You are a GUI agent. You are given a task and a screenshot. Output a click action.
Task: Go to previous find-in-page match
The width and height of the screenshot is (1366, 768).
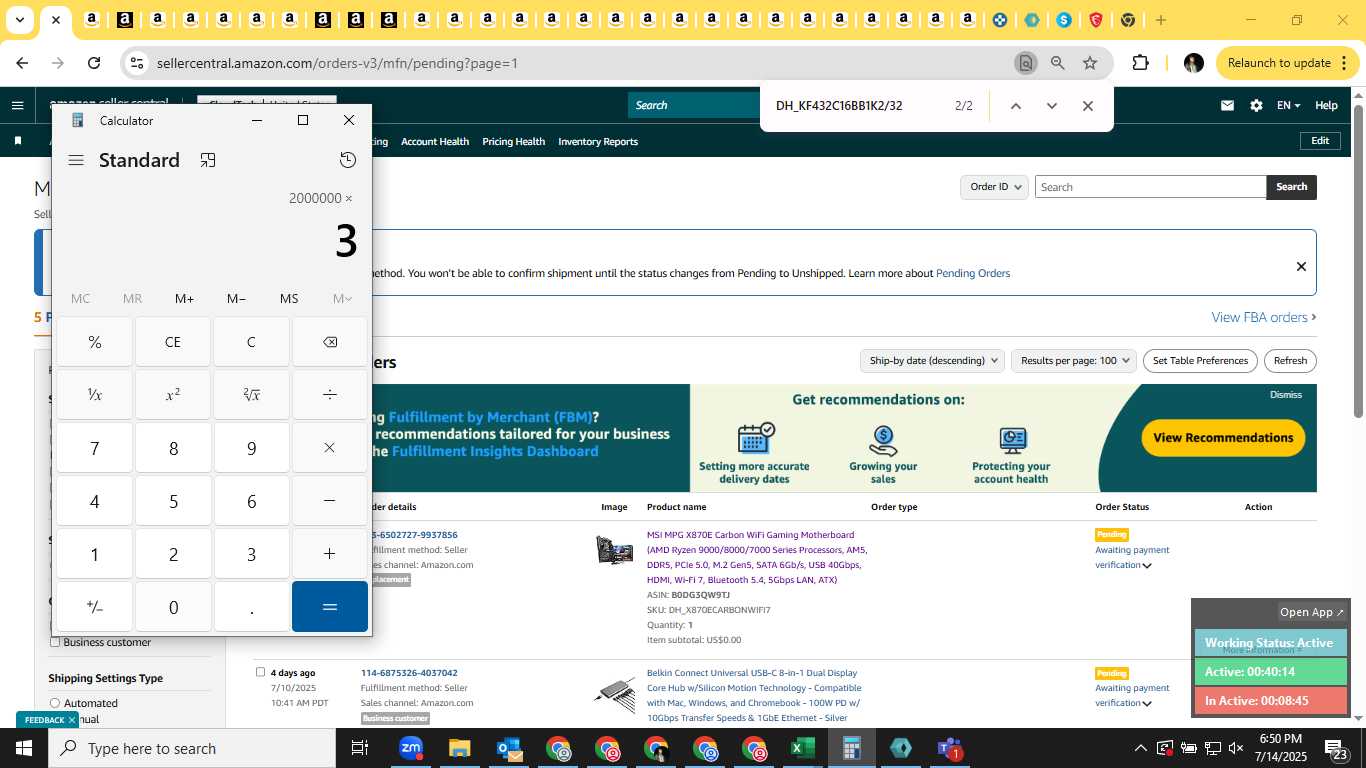1015,106
